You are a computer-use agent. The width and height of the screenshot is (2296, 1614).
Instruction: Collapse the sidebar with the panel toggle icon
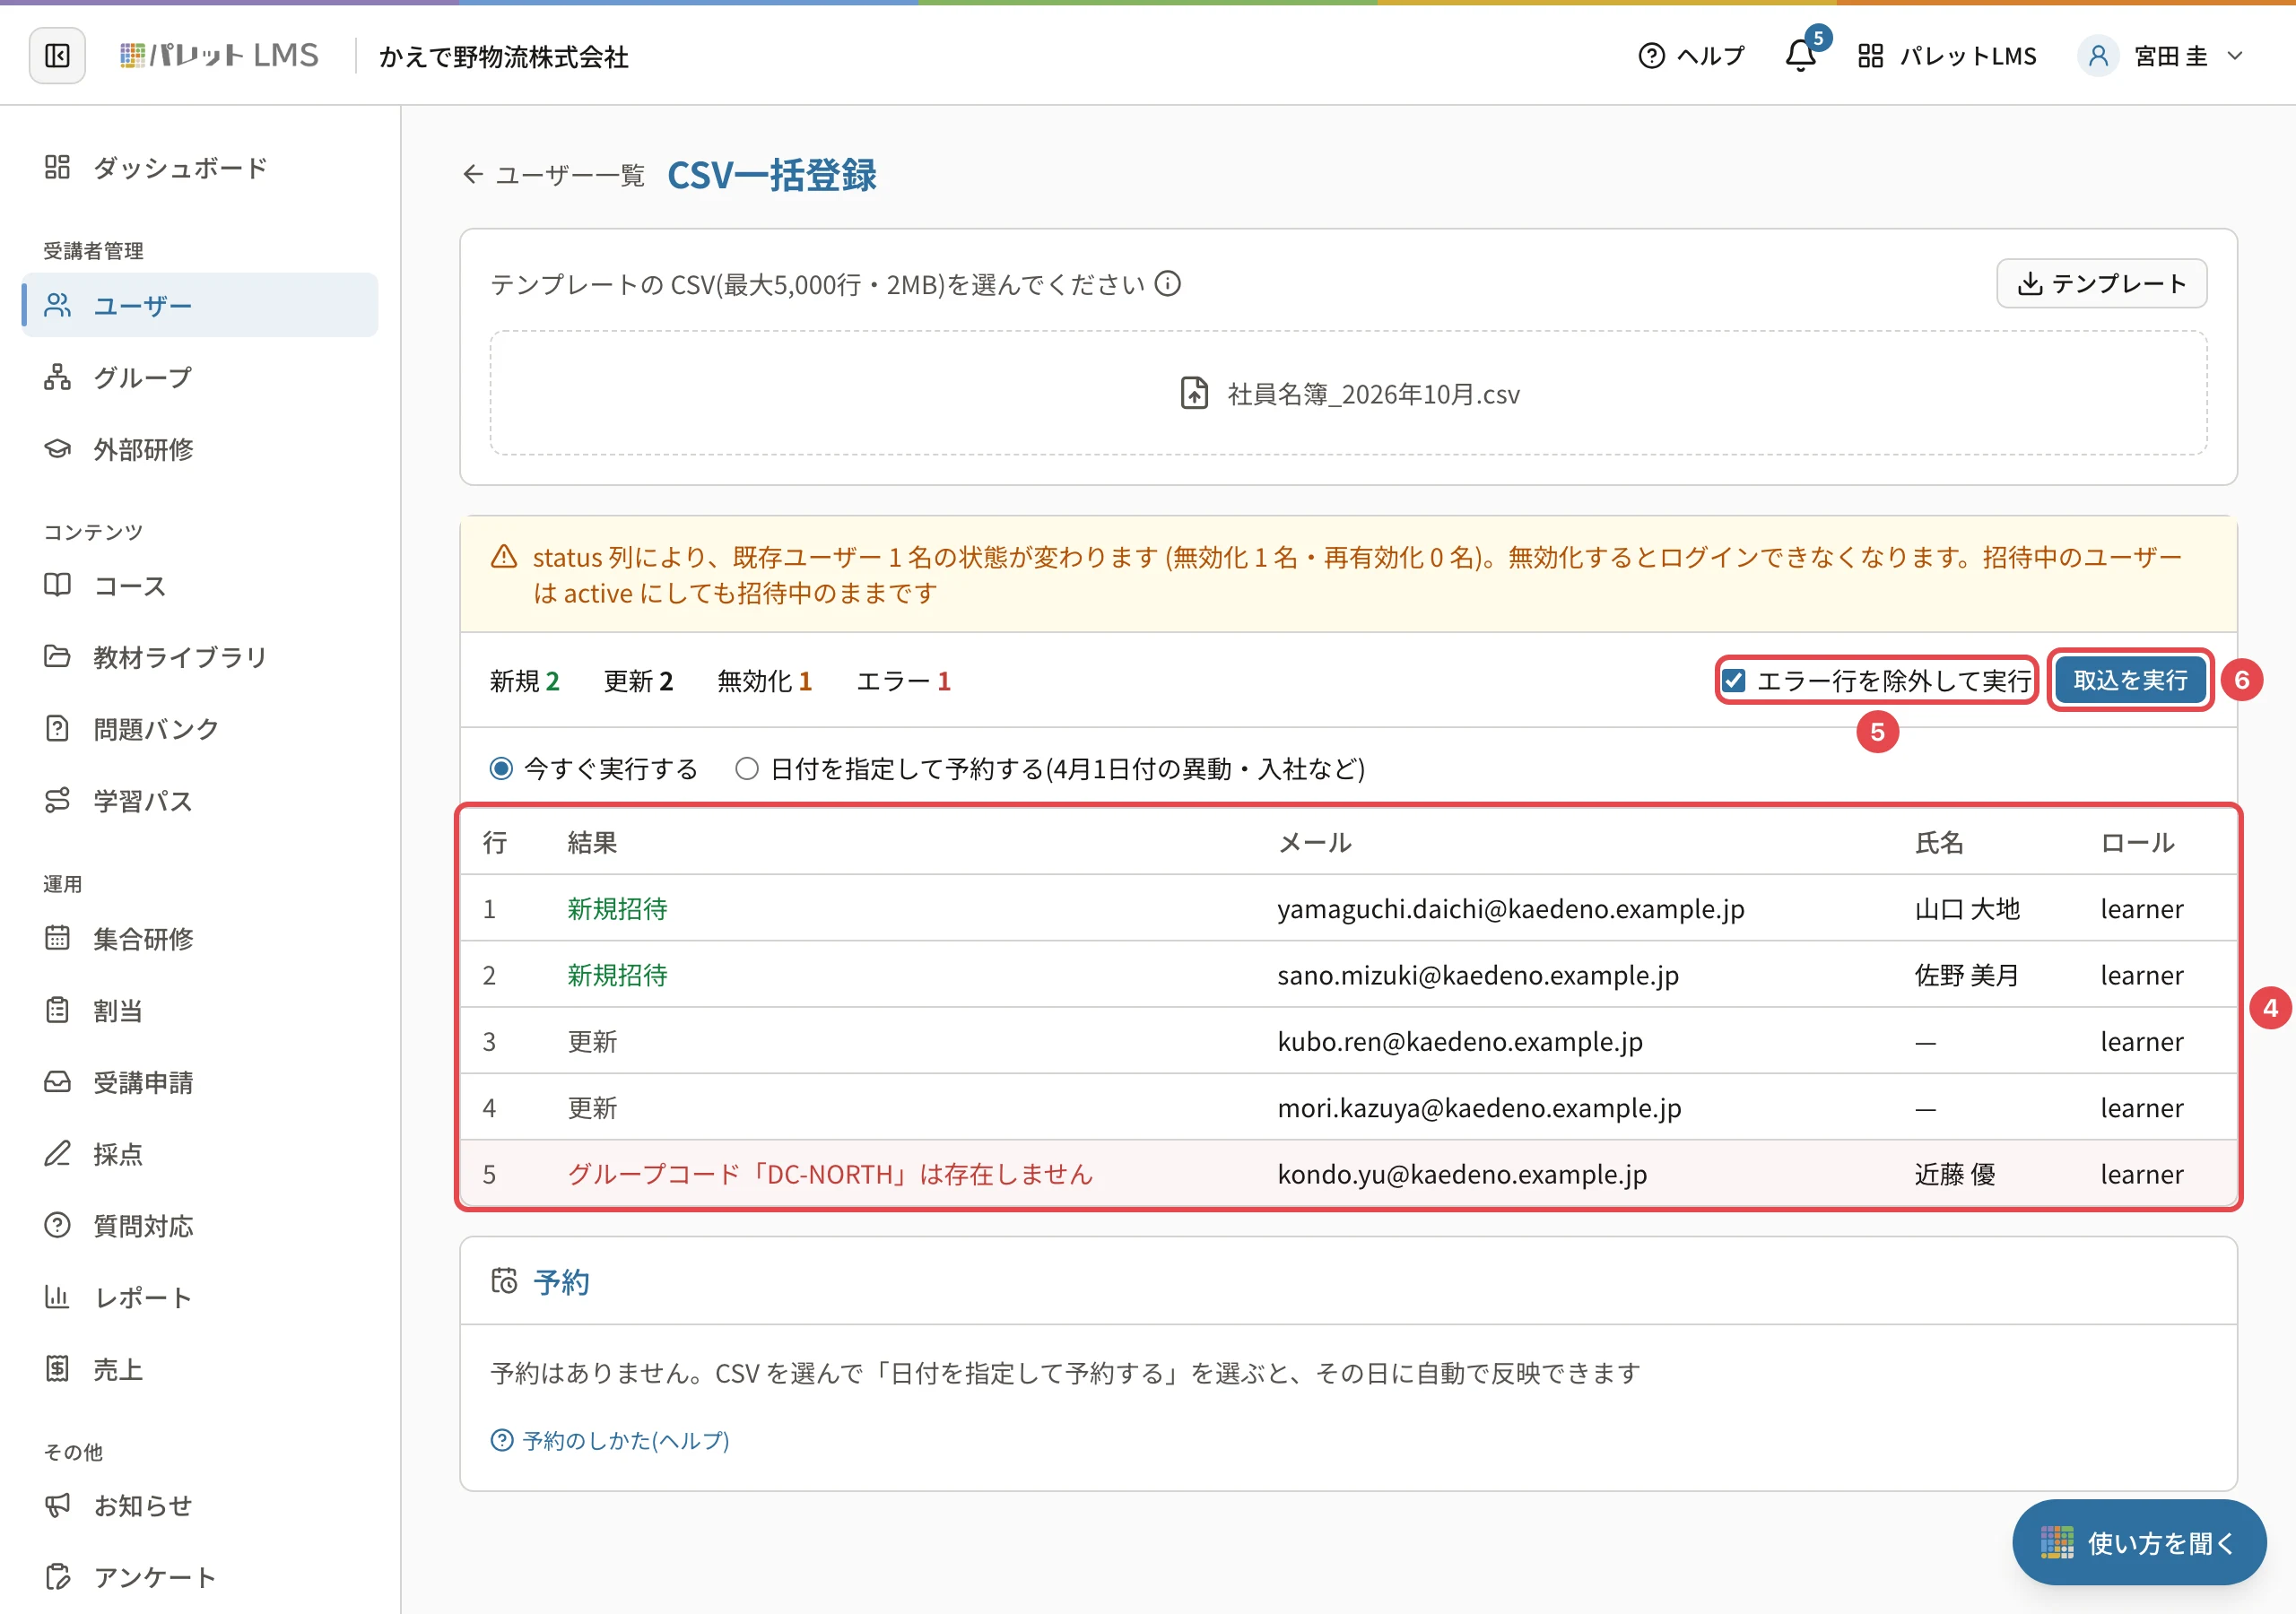click(57, 56)
